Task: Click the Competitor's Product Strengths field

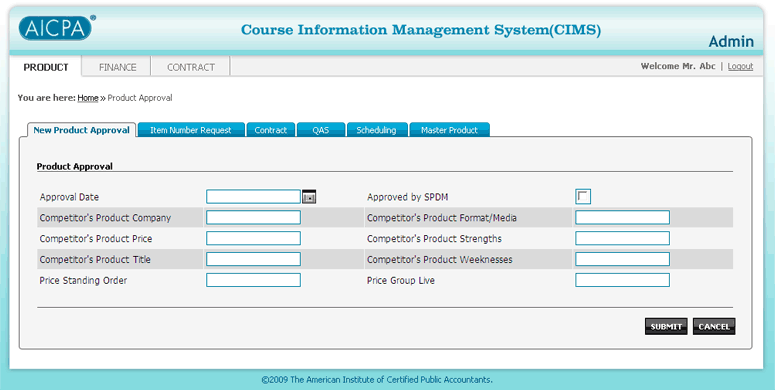Action: [x=622, y=238]
